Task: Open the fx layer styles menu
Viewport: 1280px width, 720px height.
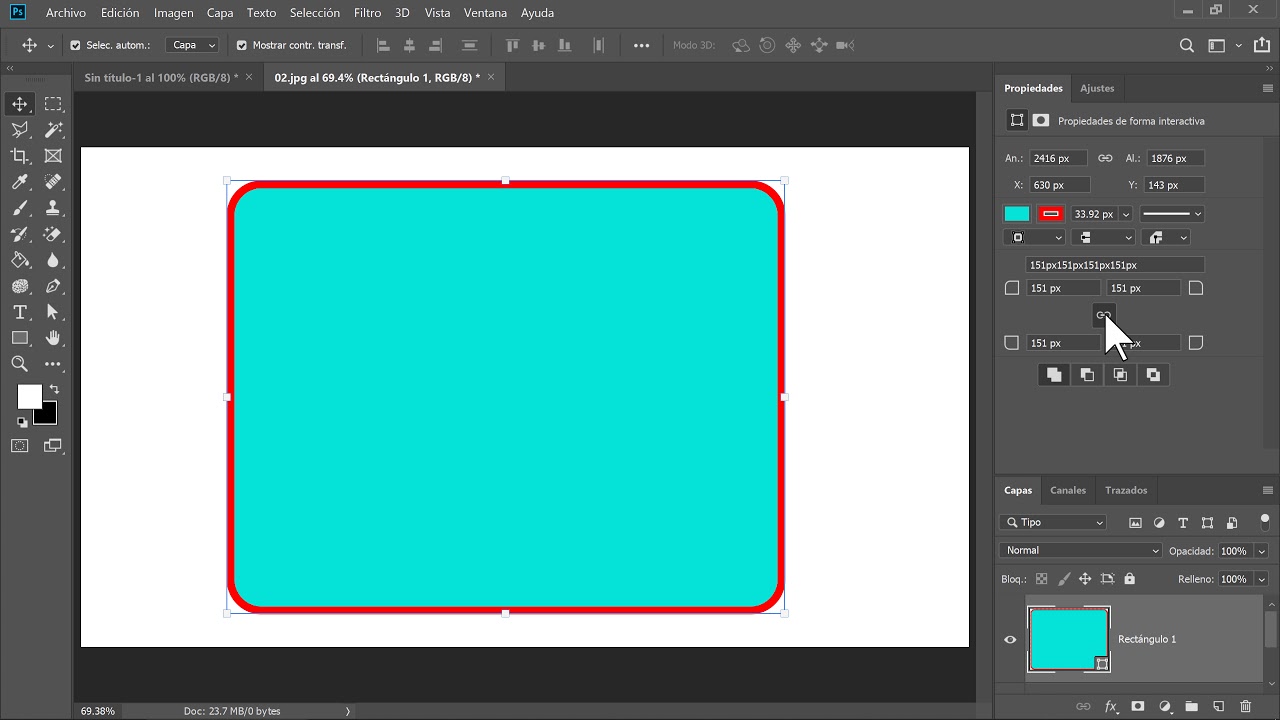Action: tap(1110, 706)
